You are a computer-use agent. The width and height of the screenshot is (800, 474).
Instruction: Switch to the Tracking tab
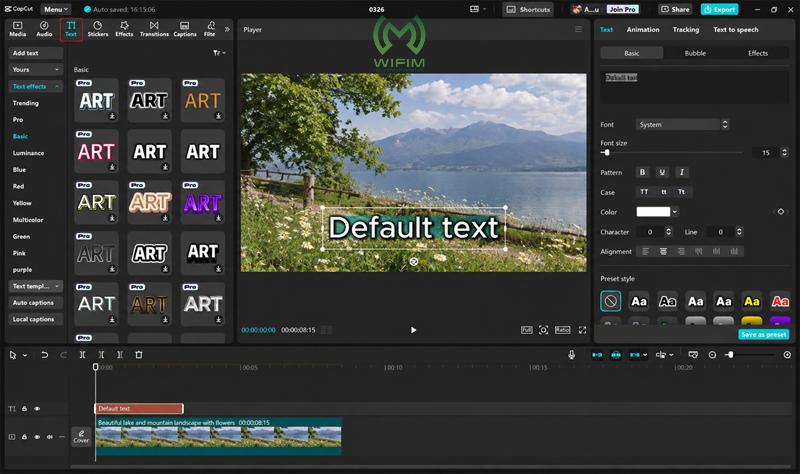[x=686, y=30]
